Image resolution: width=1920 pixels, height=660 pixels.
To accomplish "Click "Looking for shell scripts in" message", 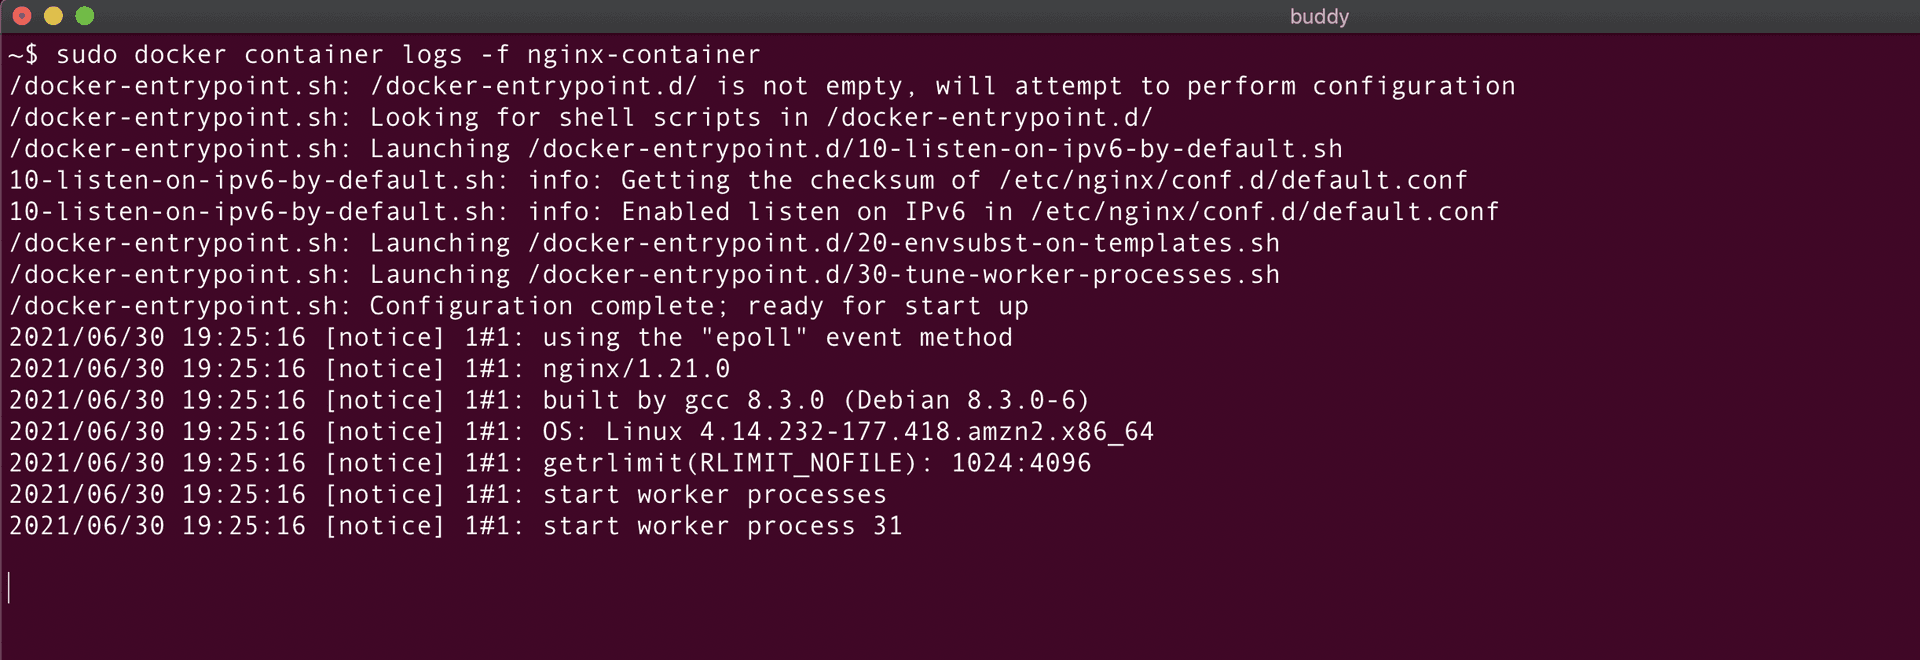I will coord(589,118).
